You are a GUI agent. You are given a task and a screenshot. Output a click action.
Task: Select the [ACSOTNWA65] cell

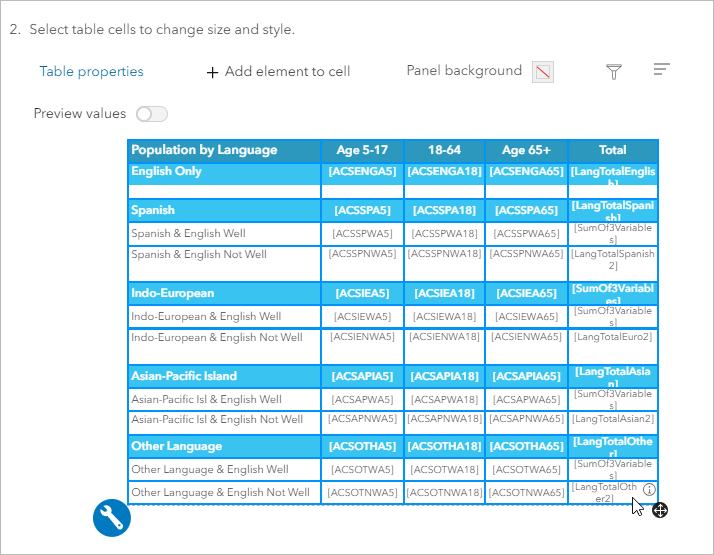pyautogui.click(x=526, y=493)
